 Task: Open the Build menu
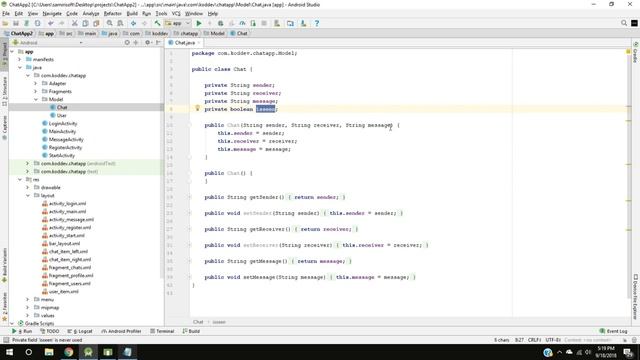[x=132, y=13]
